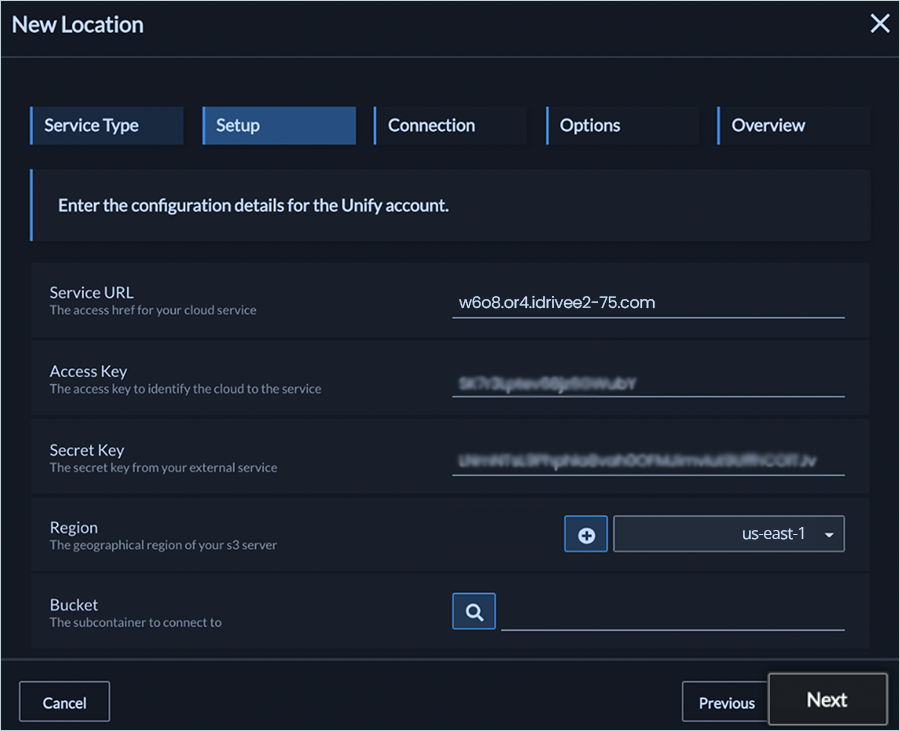Click the empty Bucket text field
The image size is (900, 731).
[672, 614]
